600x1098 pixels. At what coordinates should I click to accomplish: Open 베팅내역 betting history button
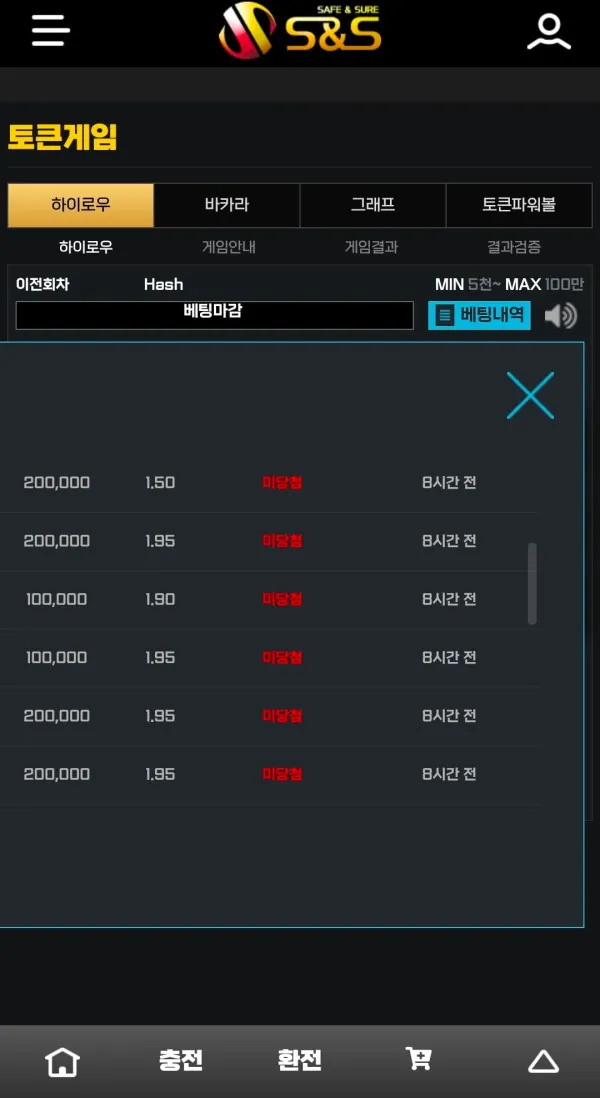pos(479,315)
